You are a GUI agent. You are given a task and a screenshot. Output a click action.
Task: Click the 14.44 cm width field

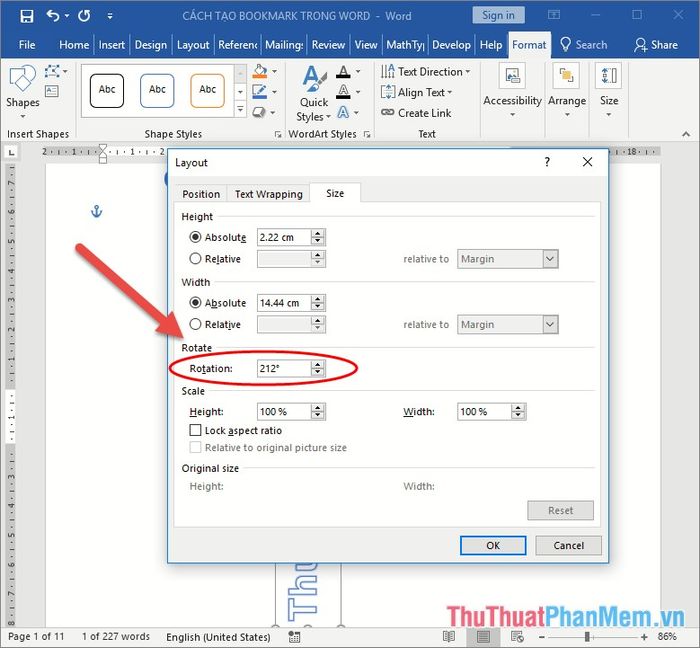(284, 303)
